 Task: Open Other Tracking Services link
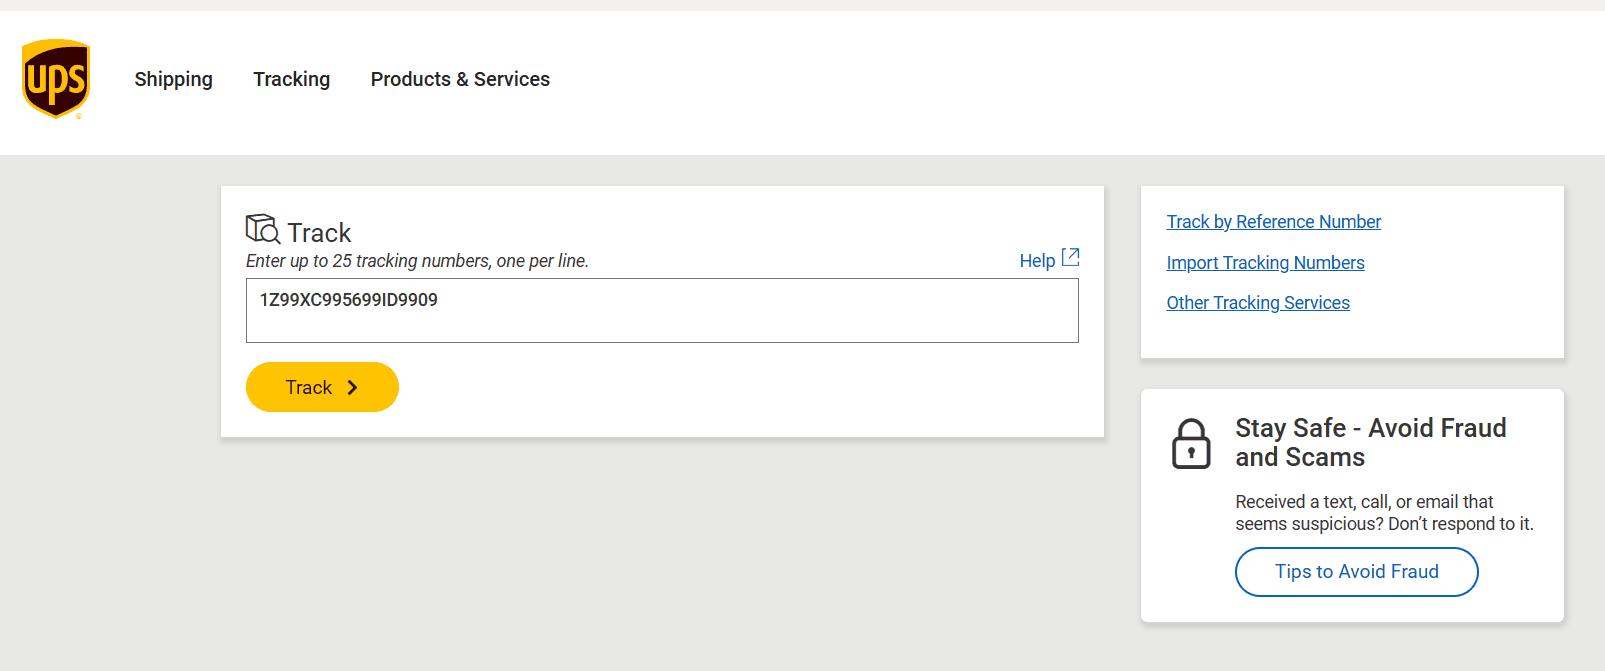click(1258, 303)
